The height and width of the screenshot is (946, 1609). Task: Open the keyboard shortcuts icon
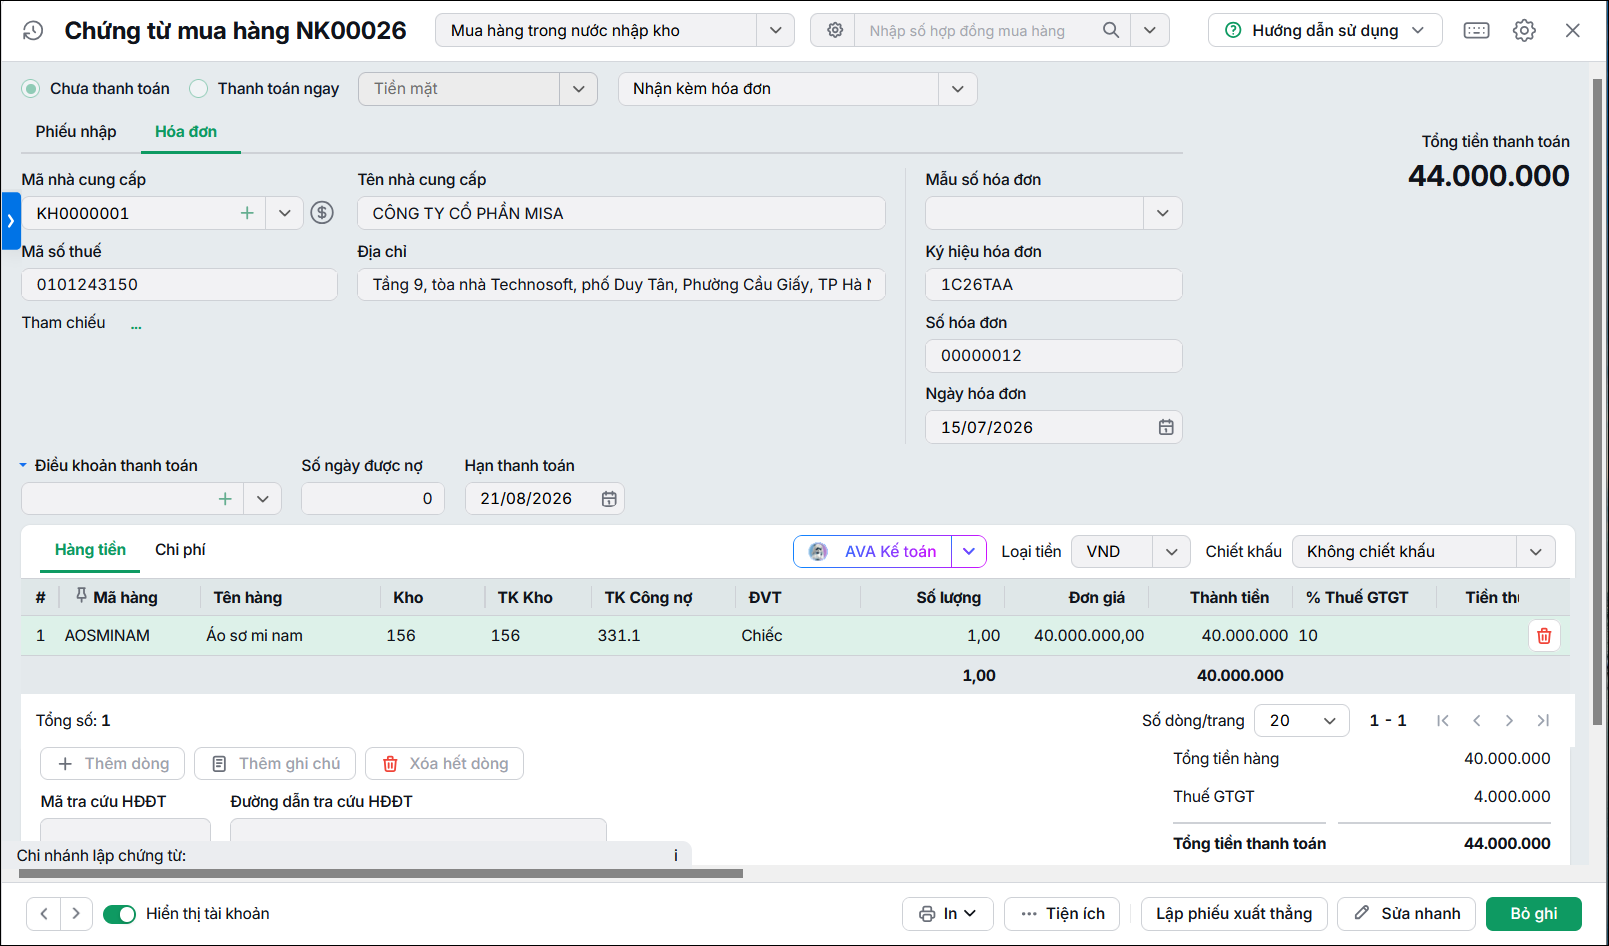tap(1476, 31)
